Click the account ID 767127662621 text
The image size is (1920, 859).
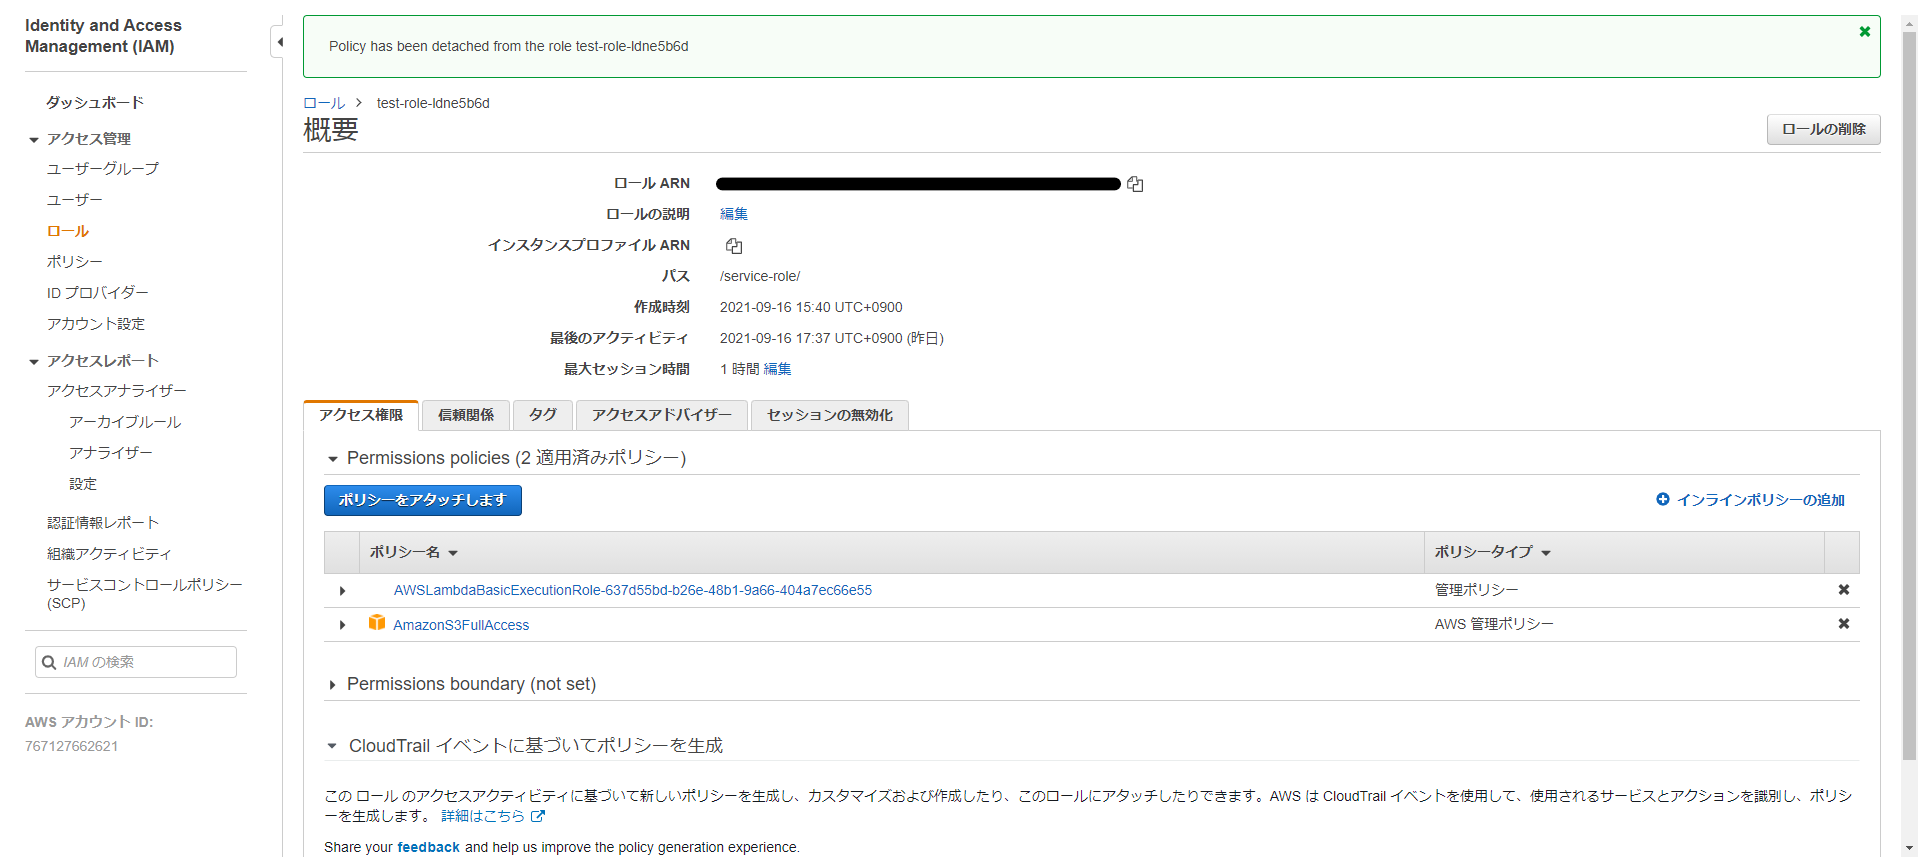click(72, 746)
